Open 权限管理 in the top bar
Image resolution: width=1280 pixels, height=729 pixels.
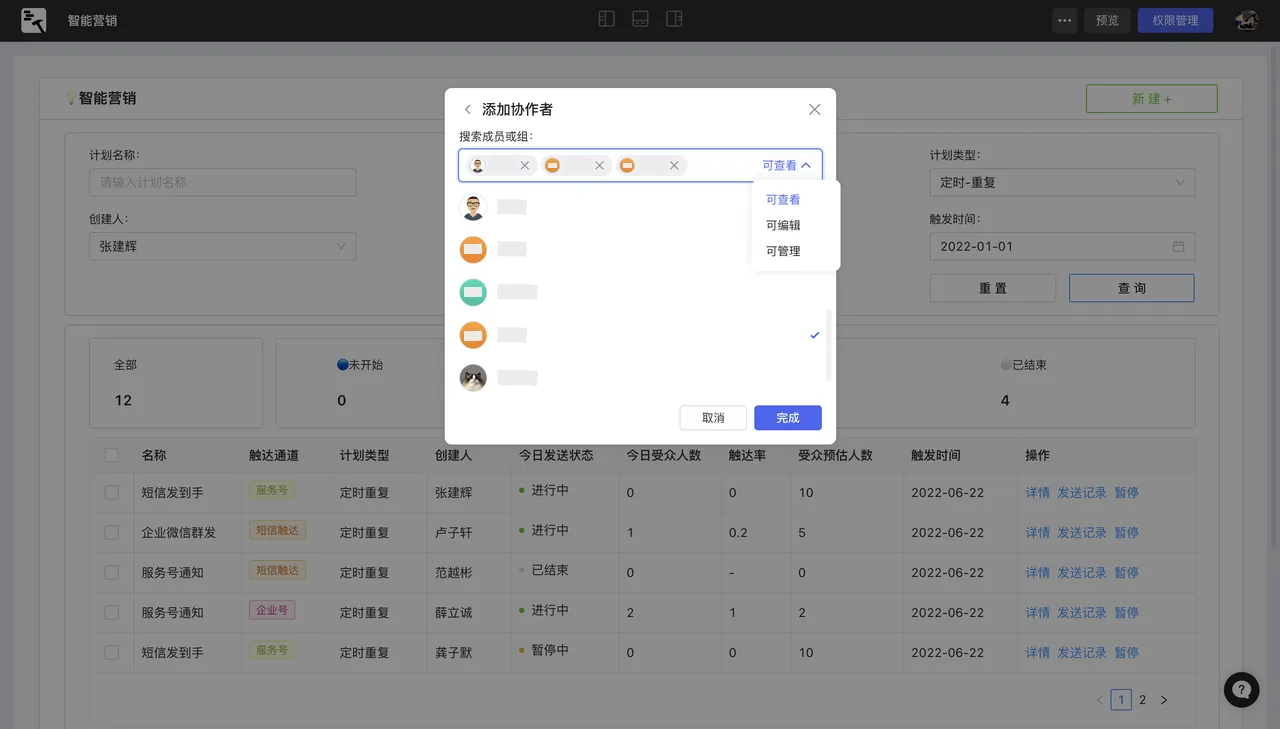1175,20
